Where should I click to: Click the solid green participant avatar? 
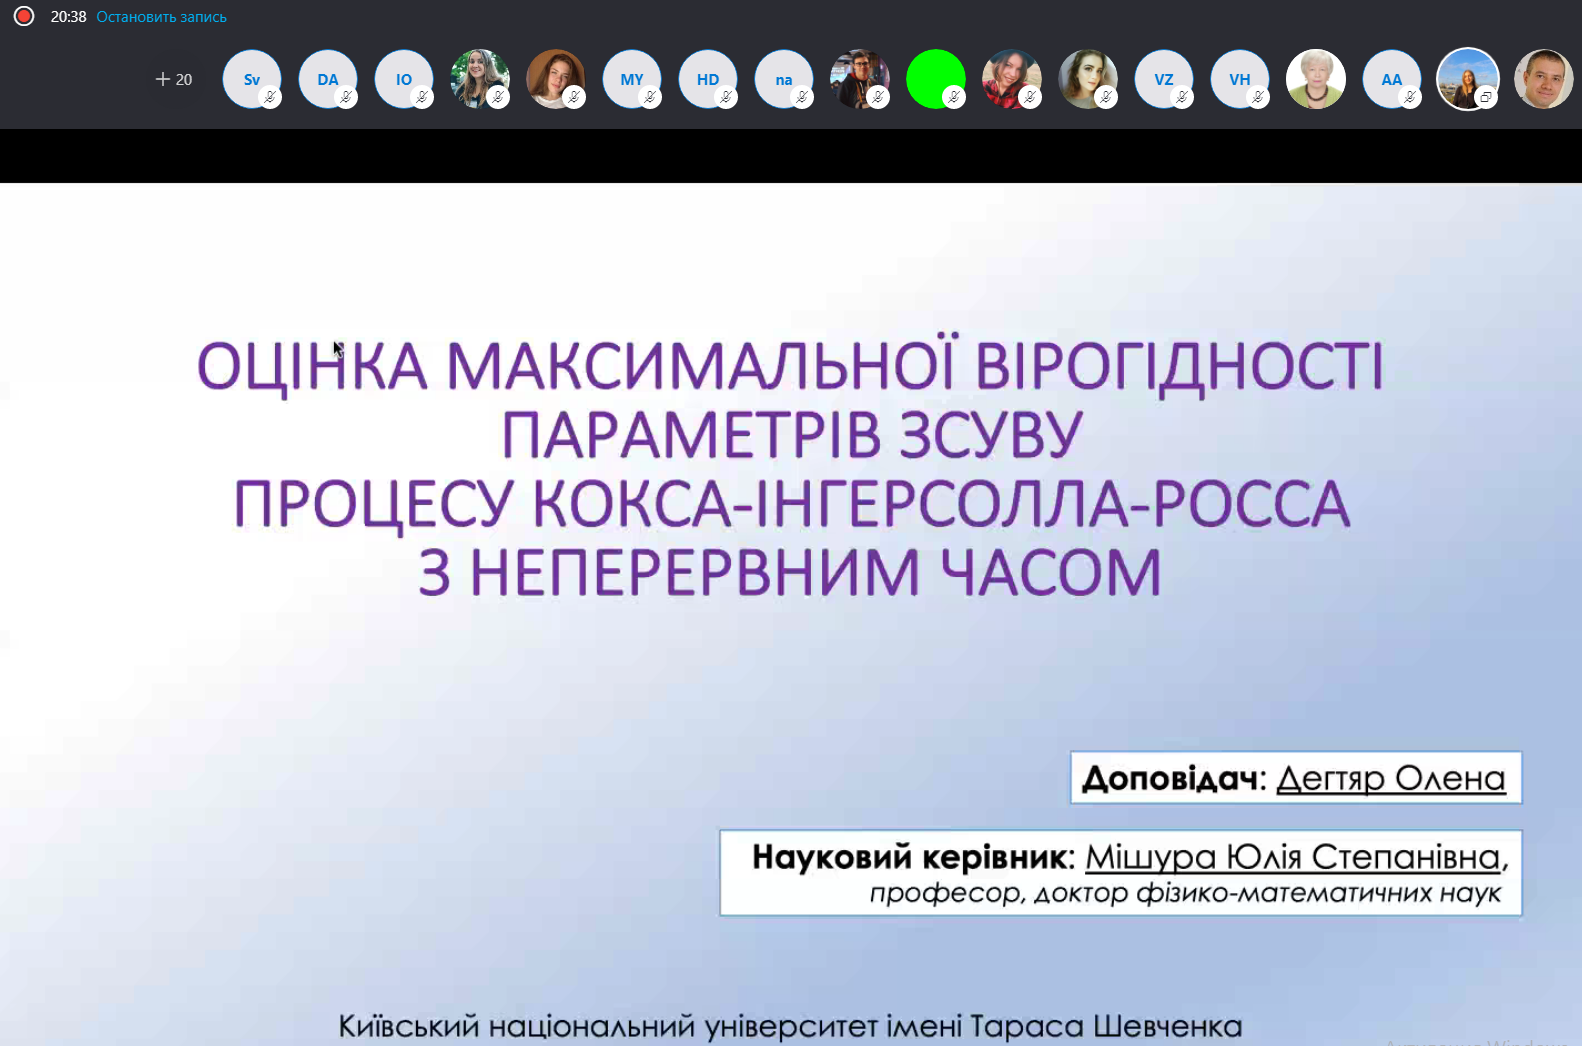click(934, 78)
